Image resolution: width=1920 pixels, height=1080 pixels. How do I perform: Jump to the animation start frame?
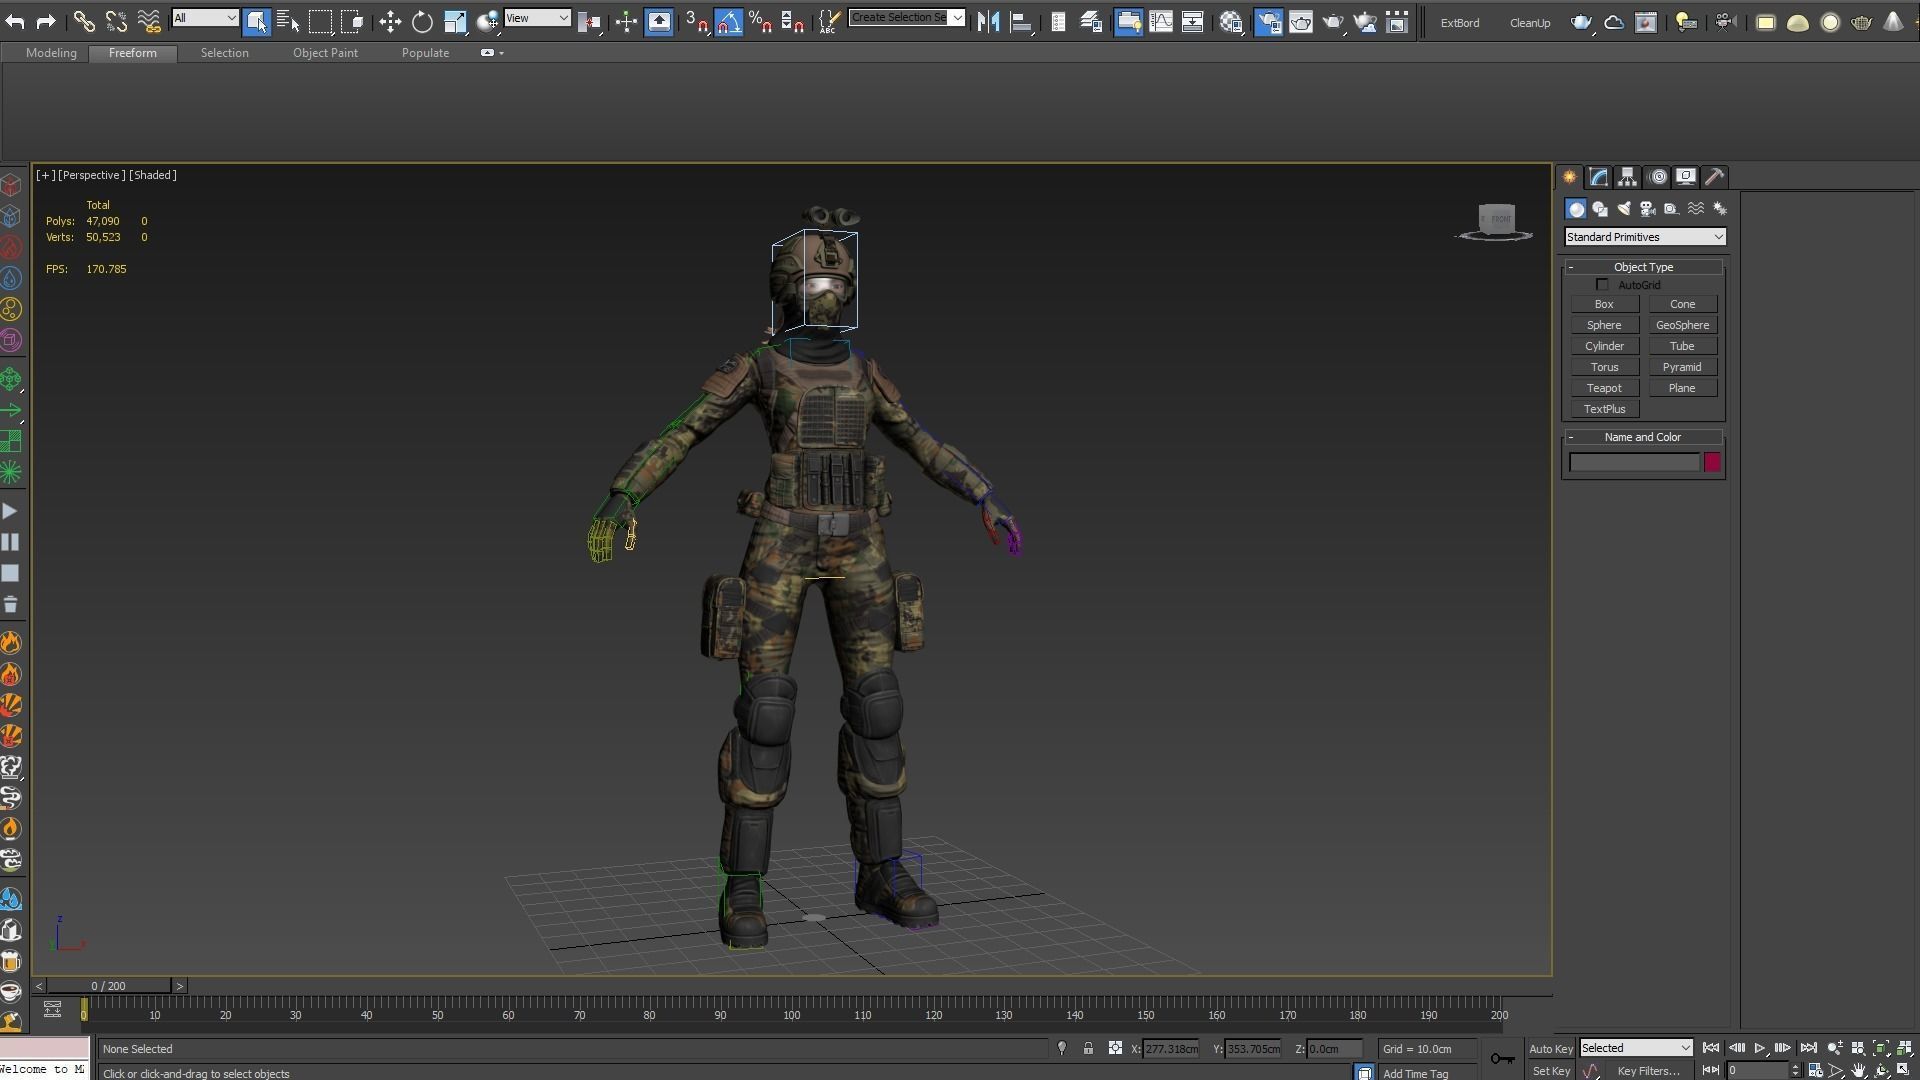pyautogui.click(x=1711, y=1048)
